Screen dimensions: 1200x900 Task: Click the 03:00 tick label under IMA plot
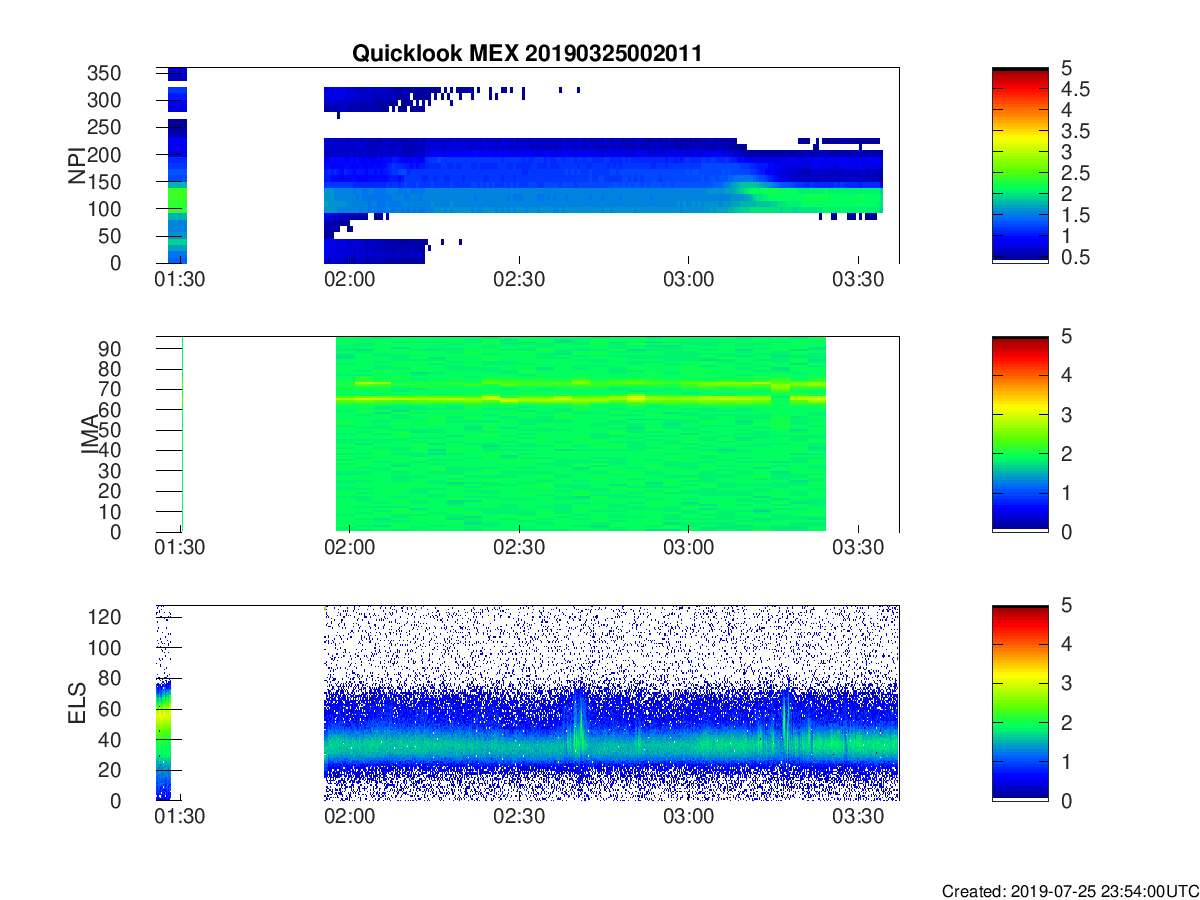point(688,550)
